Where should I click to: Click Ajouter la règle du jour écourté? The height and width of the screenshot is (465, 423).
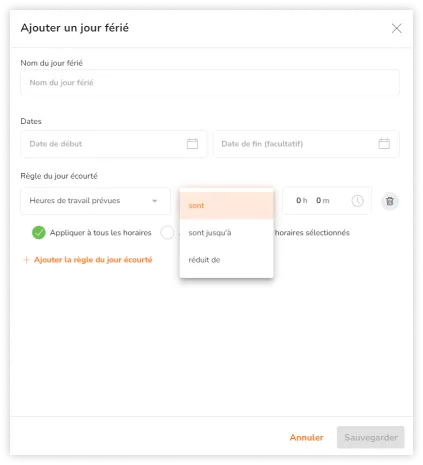tap(87, 260)
